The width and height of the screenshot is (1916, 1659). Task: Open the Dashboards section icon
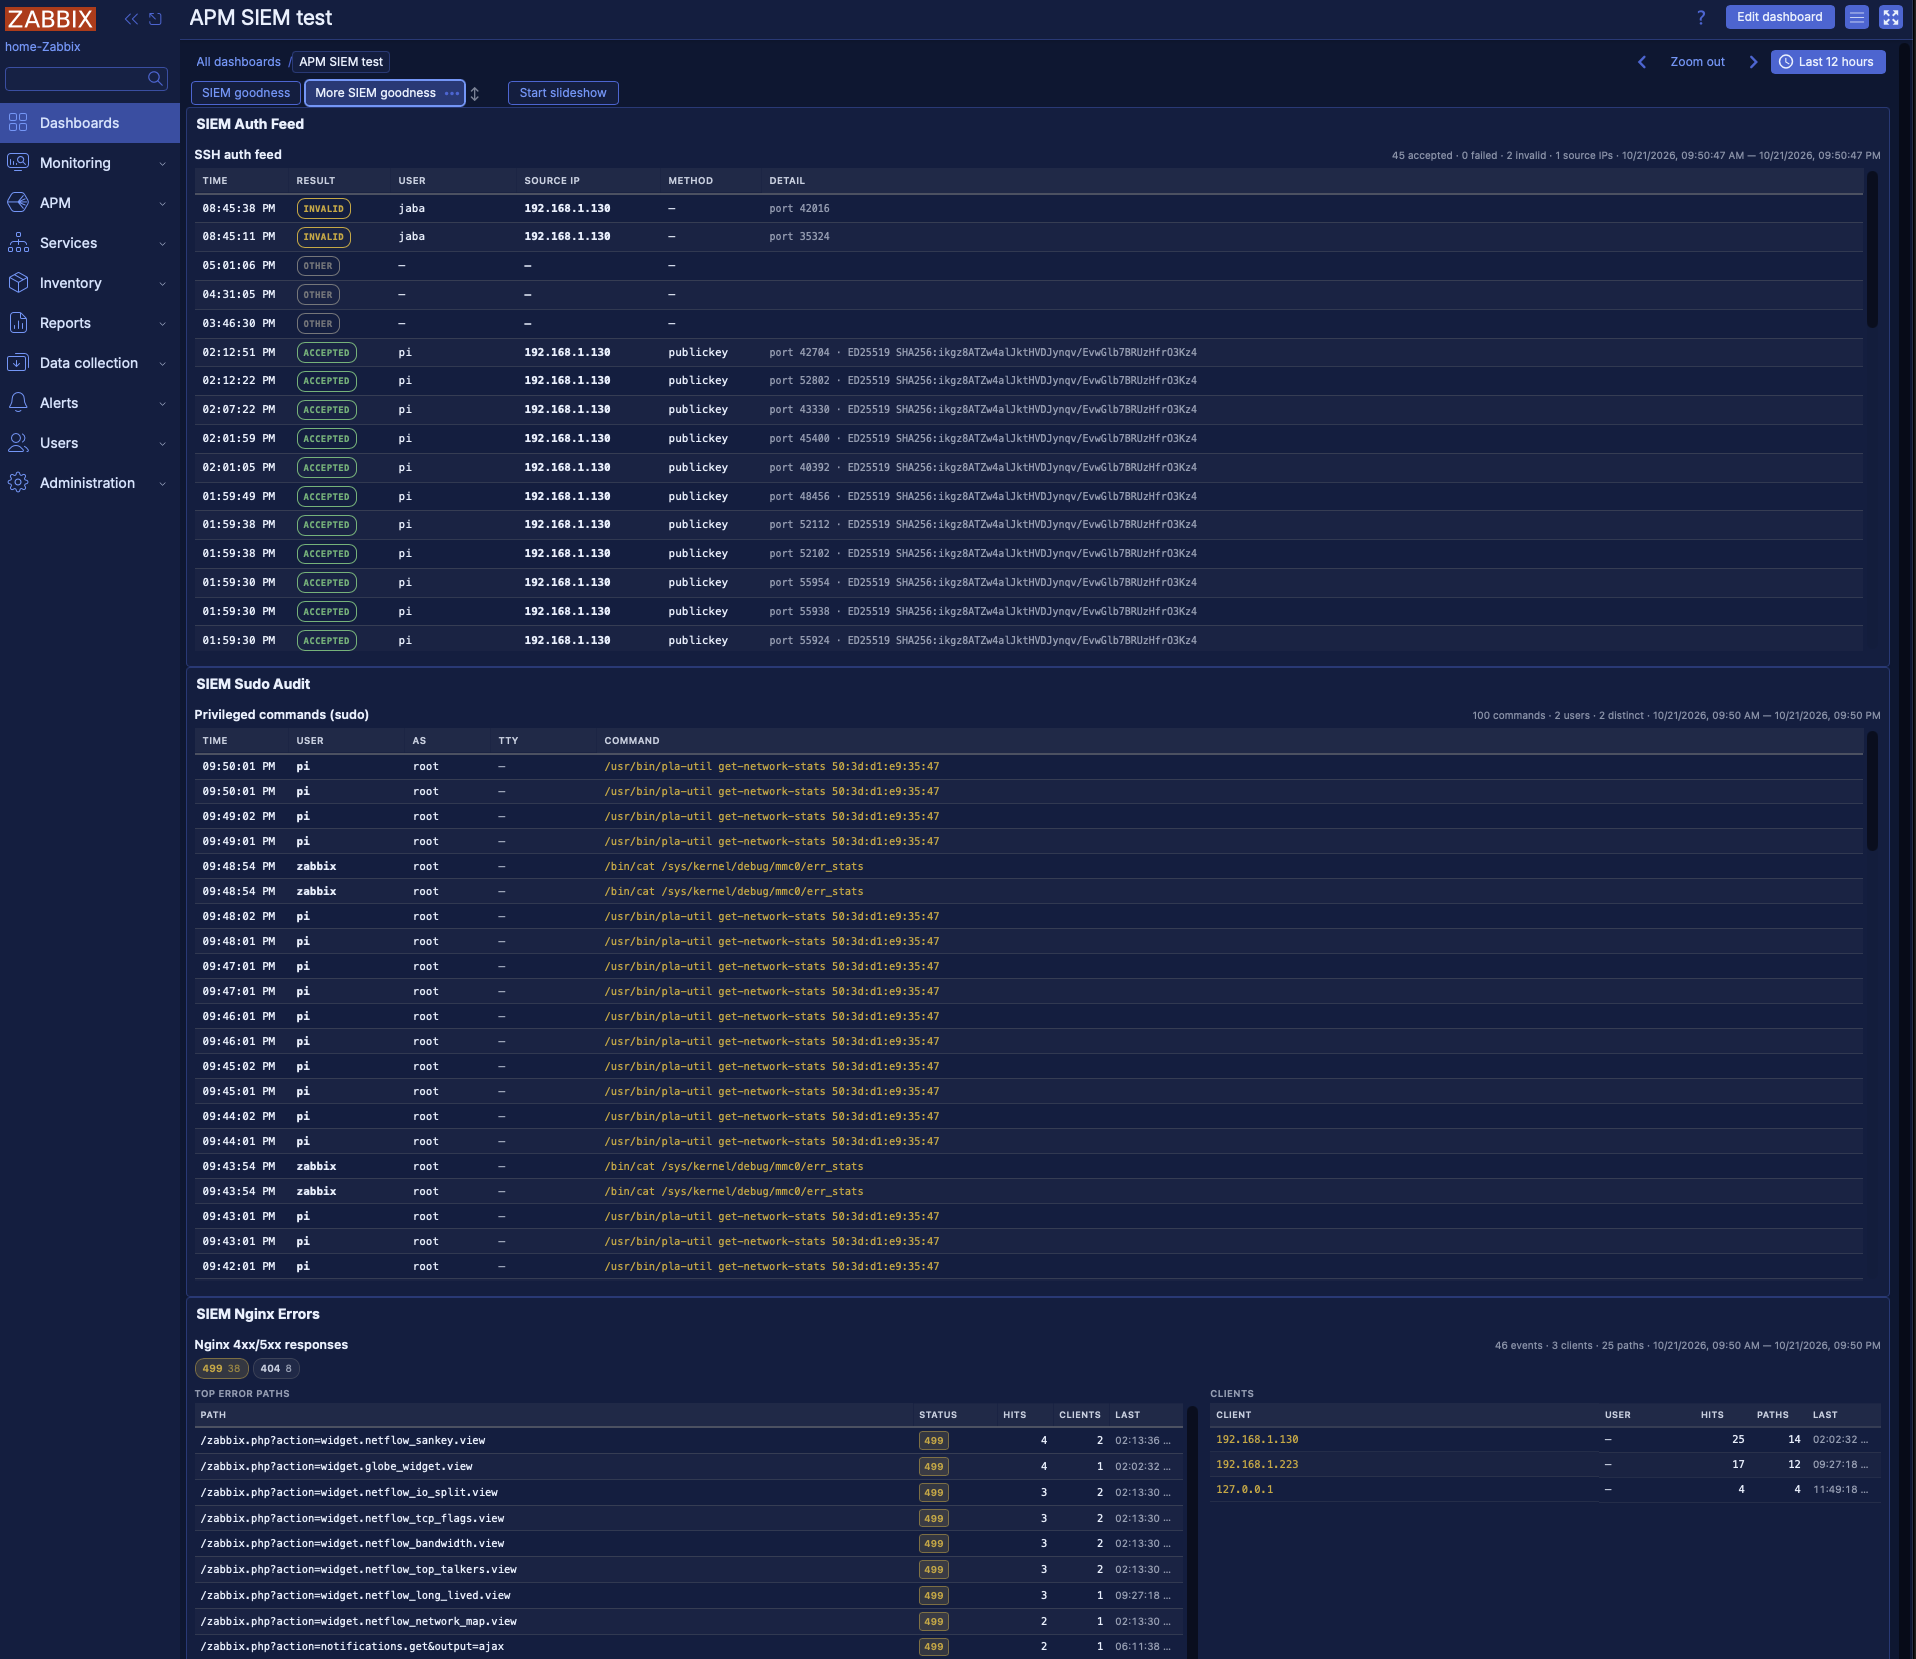18,123
